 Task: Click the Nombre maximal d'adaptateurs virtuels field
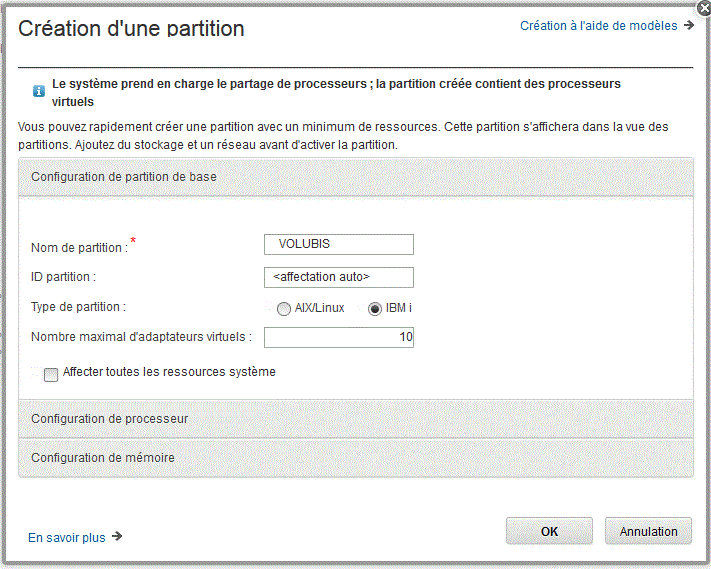pos(339,337)
